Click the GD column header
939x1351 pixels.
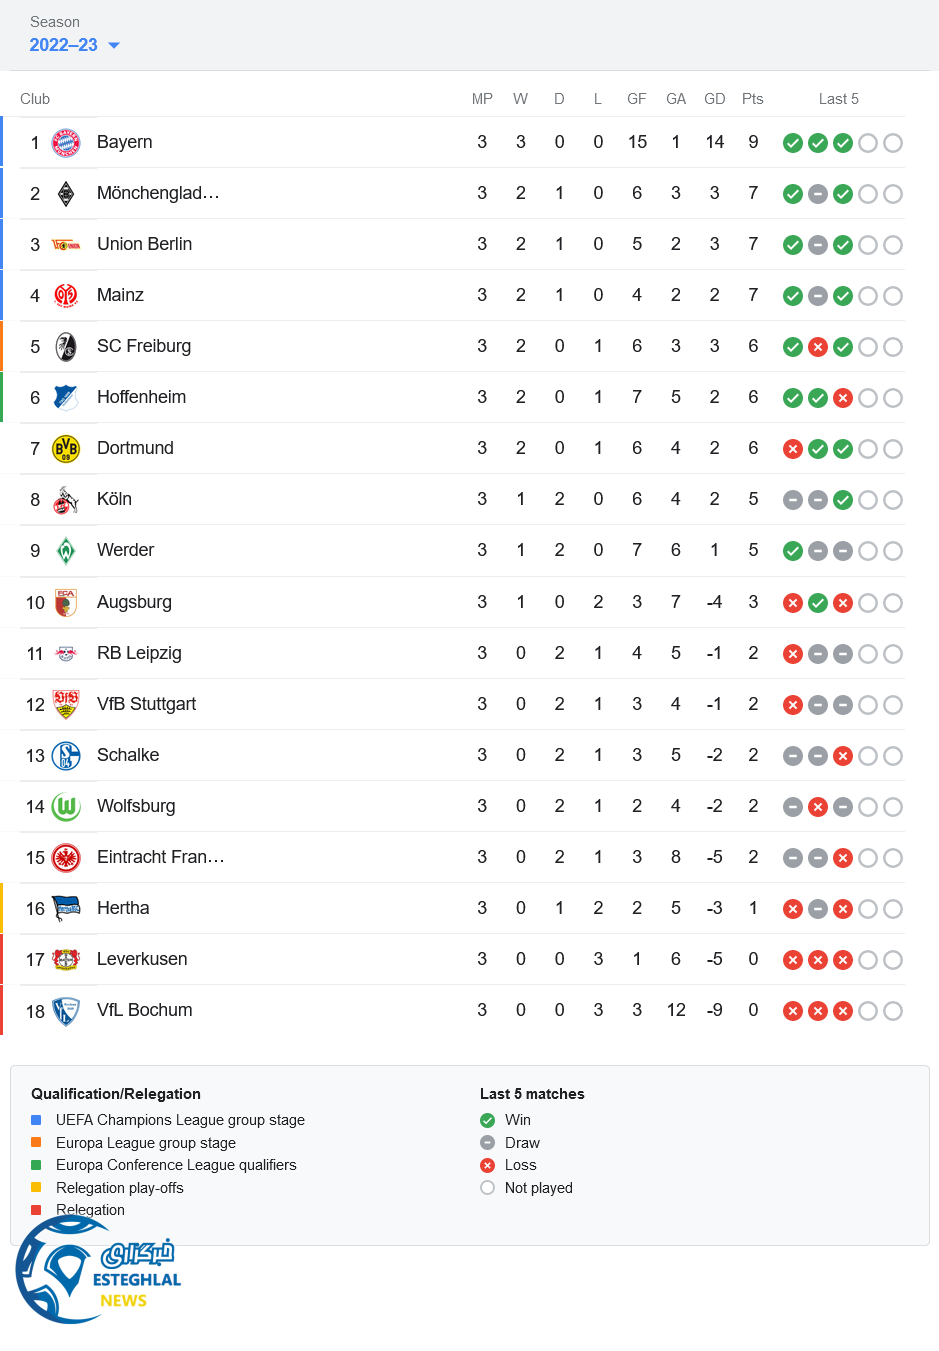[715, 99]
